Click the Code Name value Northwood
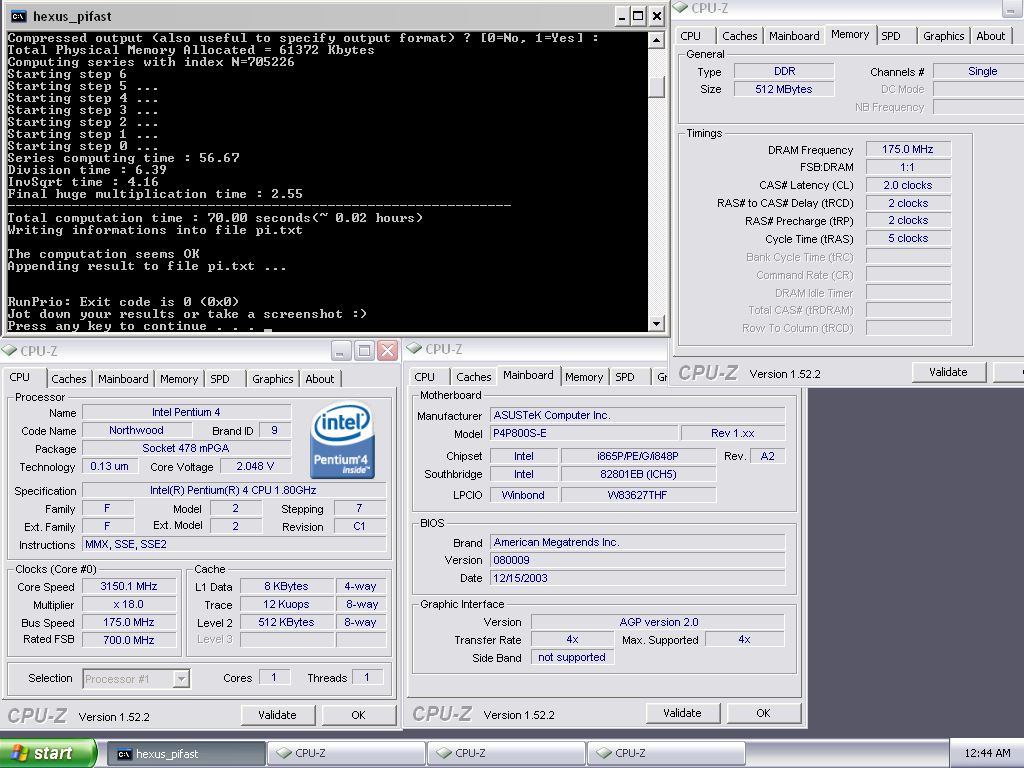Image resolution: width=1024 pixels, height=768 pixels. tap(136, 430)
